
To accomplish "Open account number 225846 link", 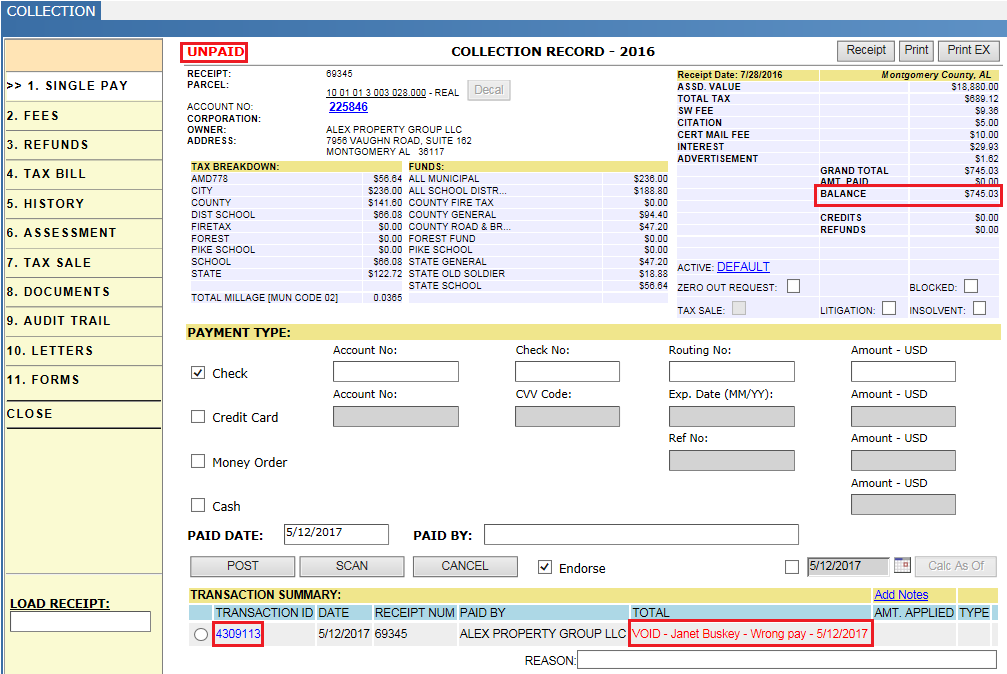I will (348, 107).
